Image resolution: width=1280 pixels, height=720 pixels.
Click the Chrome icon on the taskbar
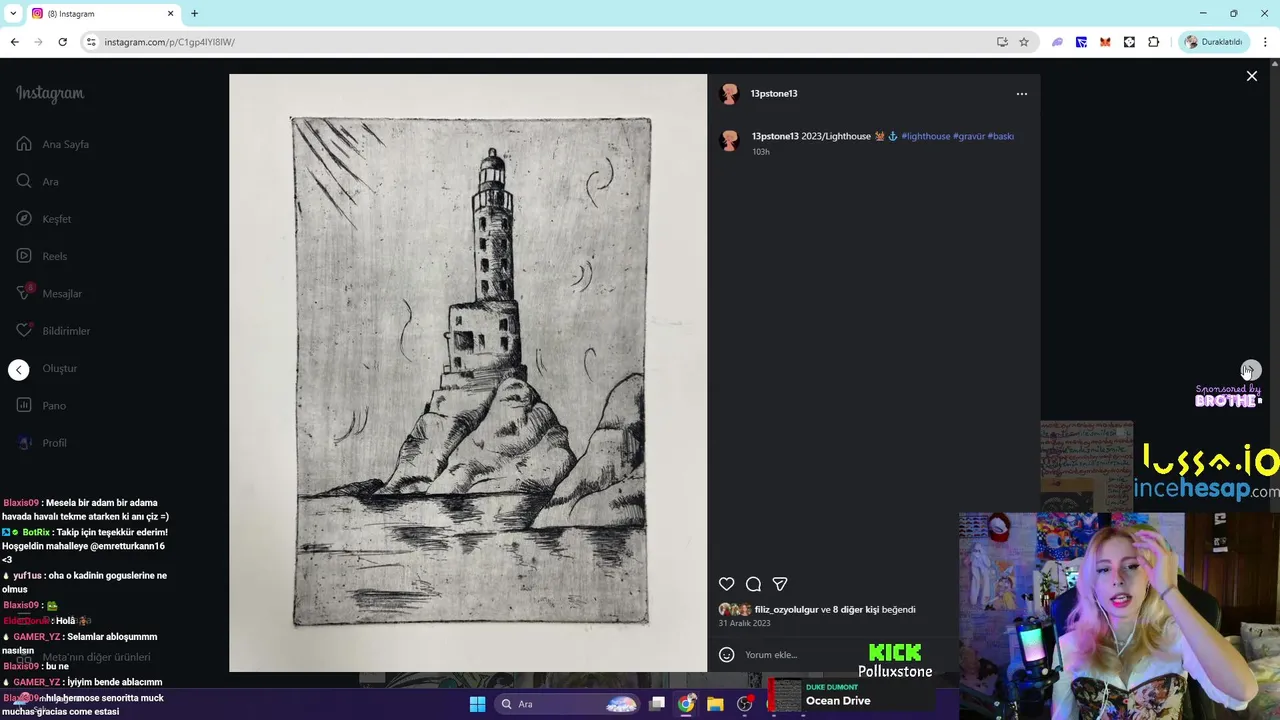[686, 704]
